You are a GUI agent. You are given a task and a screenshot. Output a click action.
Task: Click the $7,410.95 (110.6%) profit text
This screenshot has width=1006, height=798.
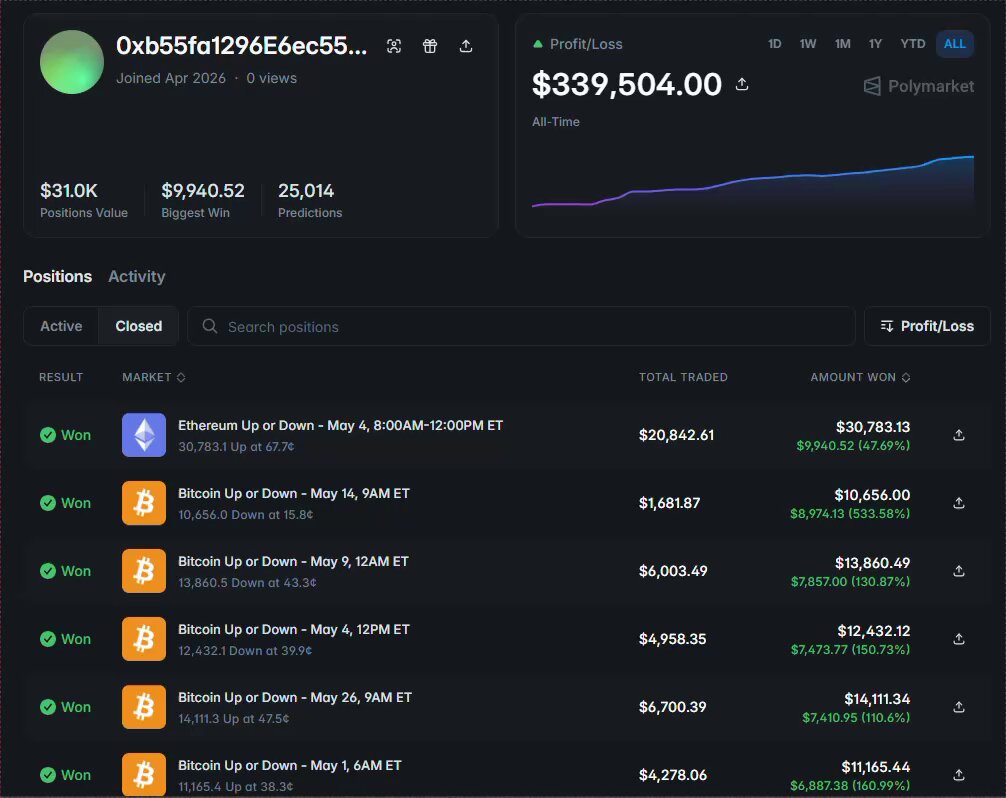tap(856, 717)
